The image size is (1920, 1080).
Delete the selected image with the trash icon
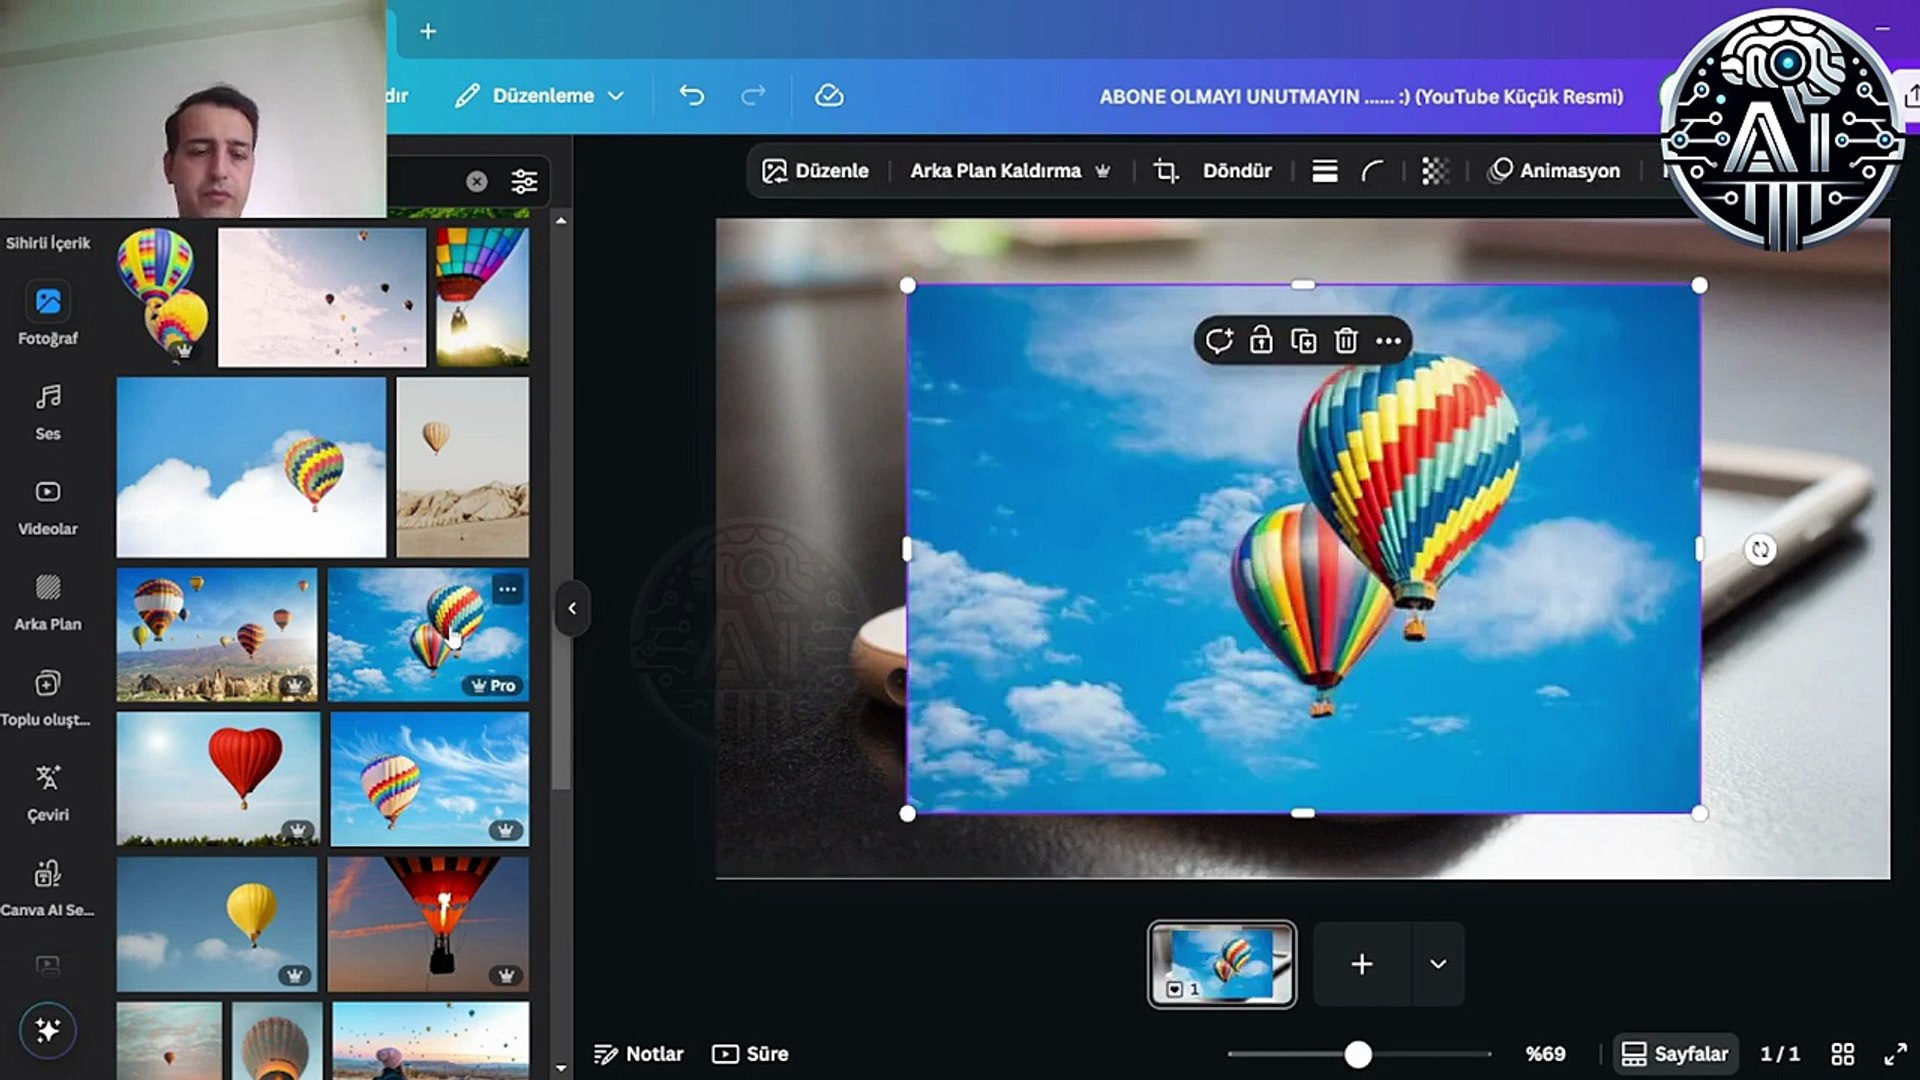(1346, 341)
